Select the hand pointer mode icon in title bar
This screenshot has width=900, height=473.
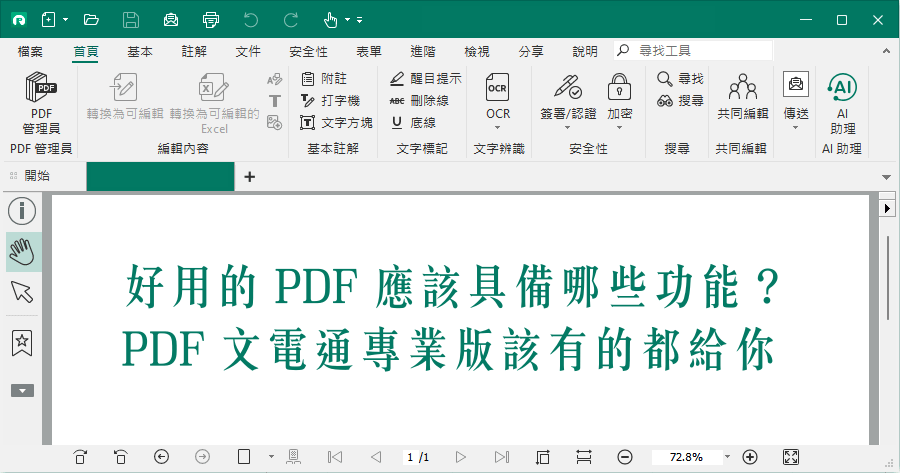tap(330, 20)
